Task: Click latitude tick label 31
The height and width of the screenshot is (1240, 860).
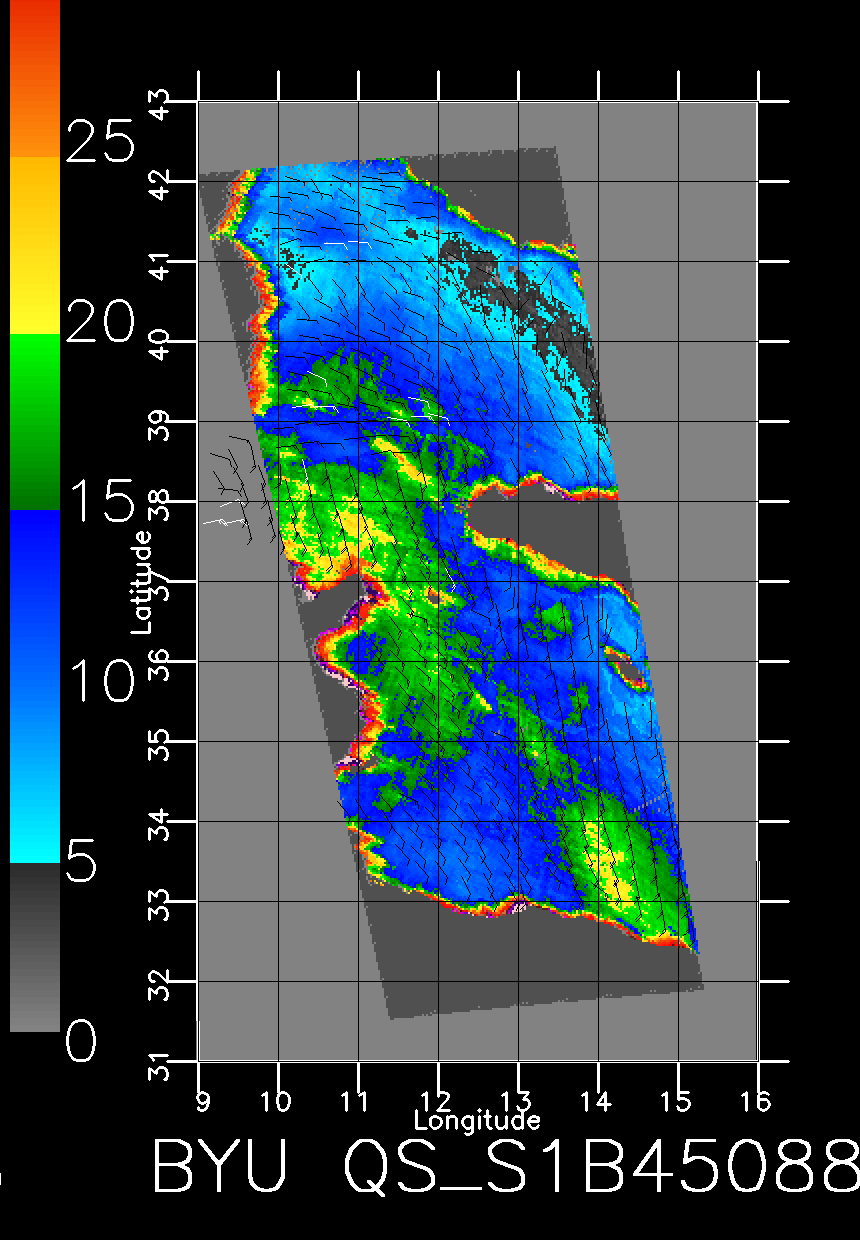Action: pos(160,1064)
